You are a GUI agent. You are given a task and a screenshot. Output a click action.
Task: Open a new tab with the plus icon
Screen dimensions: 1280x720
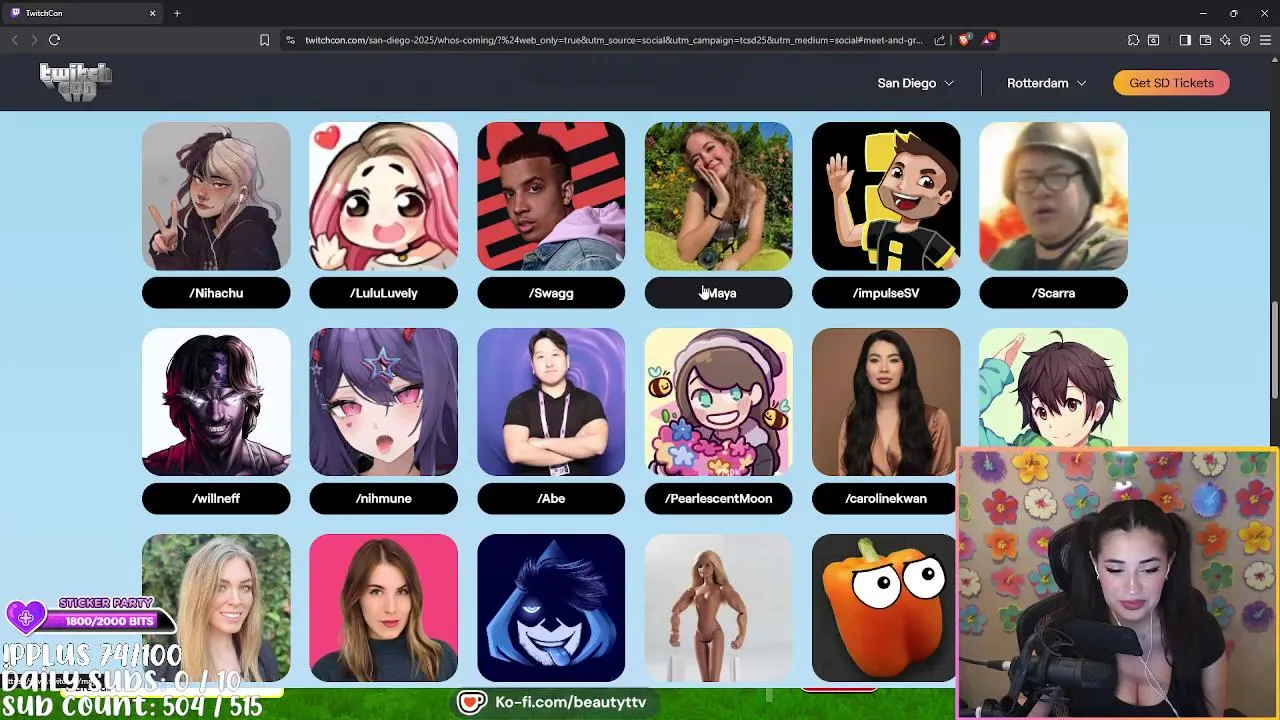point(177,13)
